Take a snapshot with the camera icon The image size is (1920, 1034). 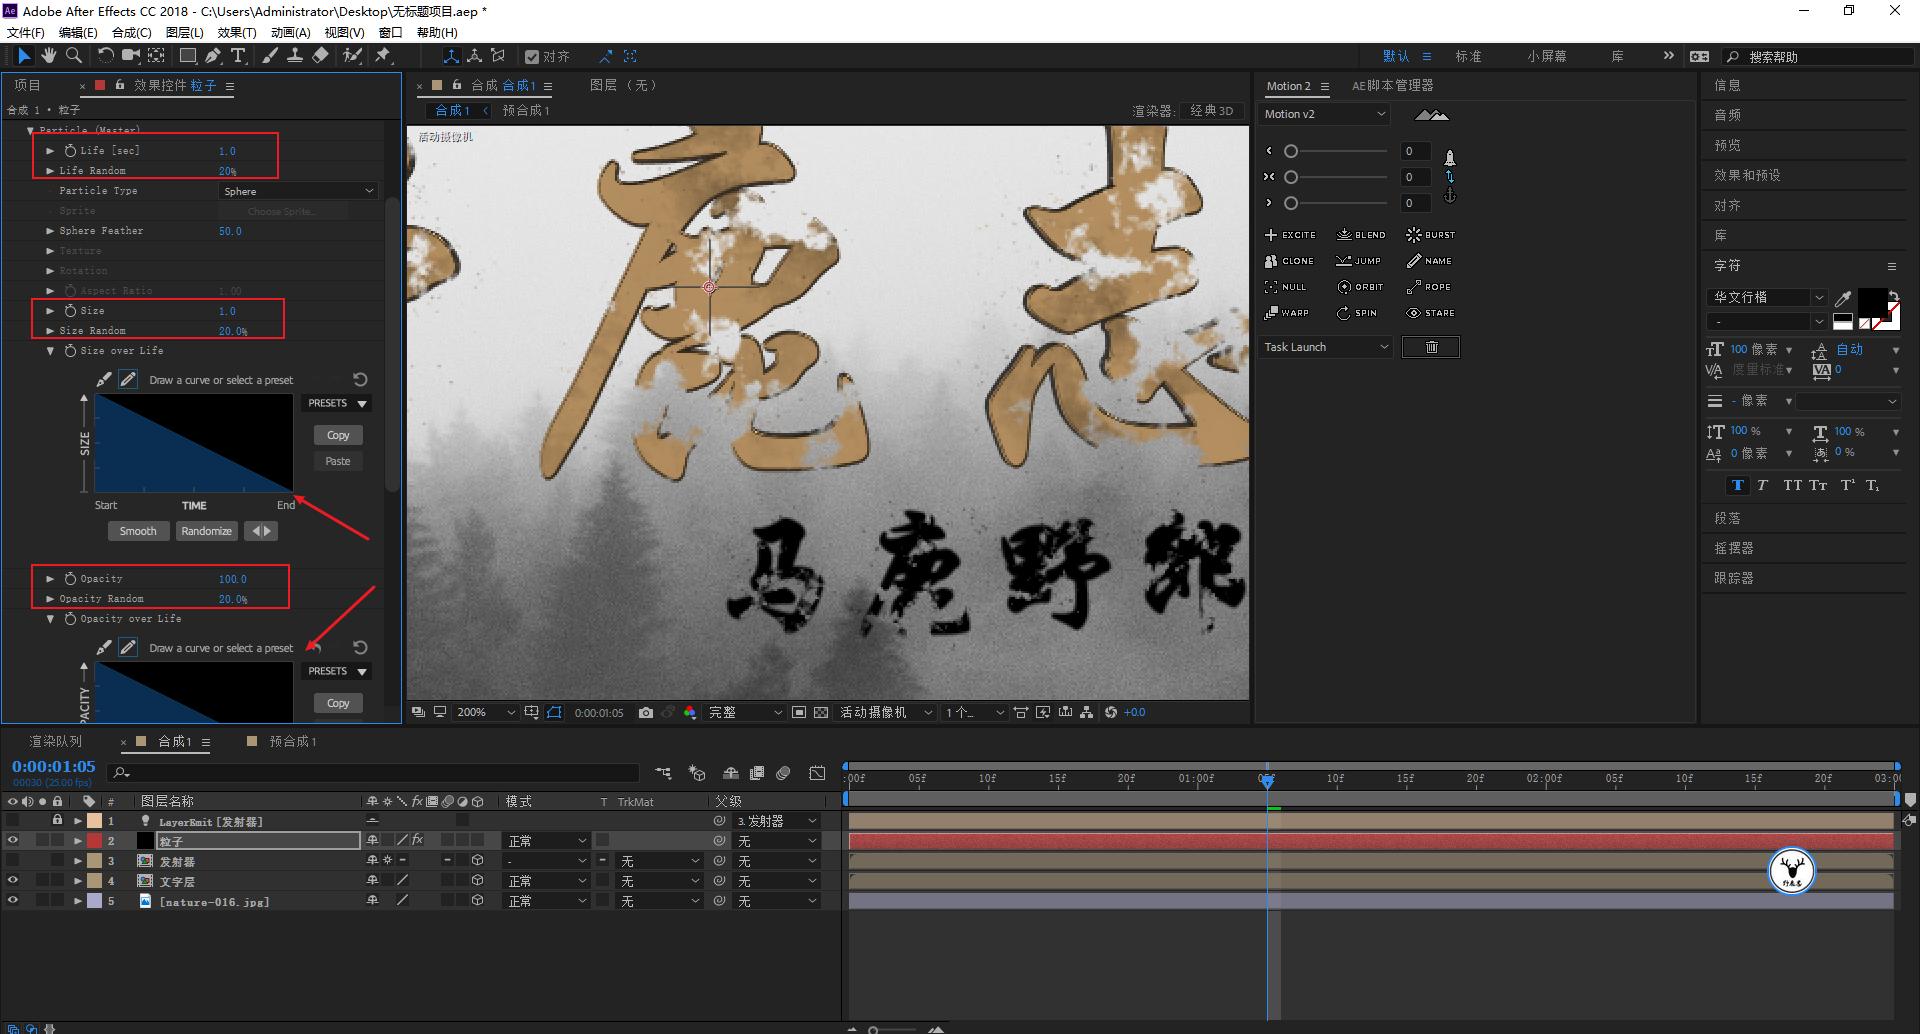point(646,711)
